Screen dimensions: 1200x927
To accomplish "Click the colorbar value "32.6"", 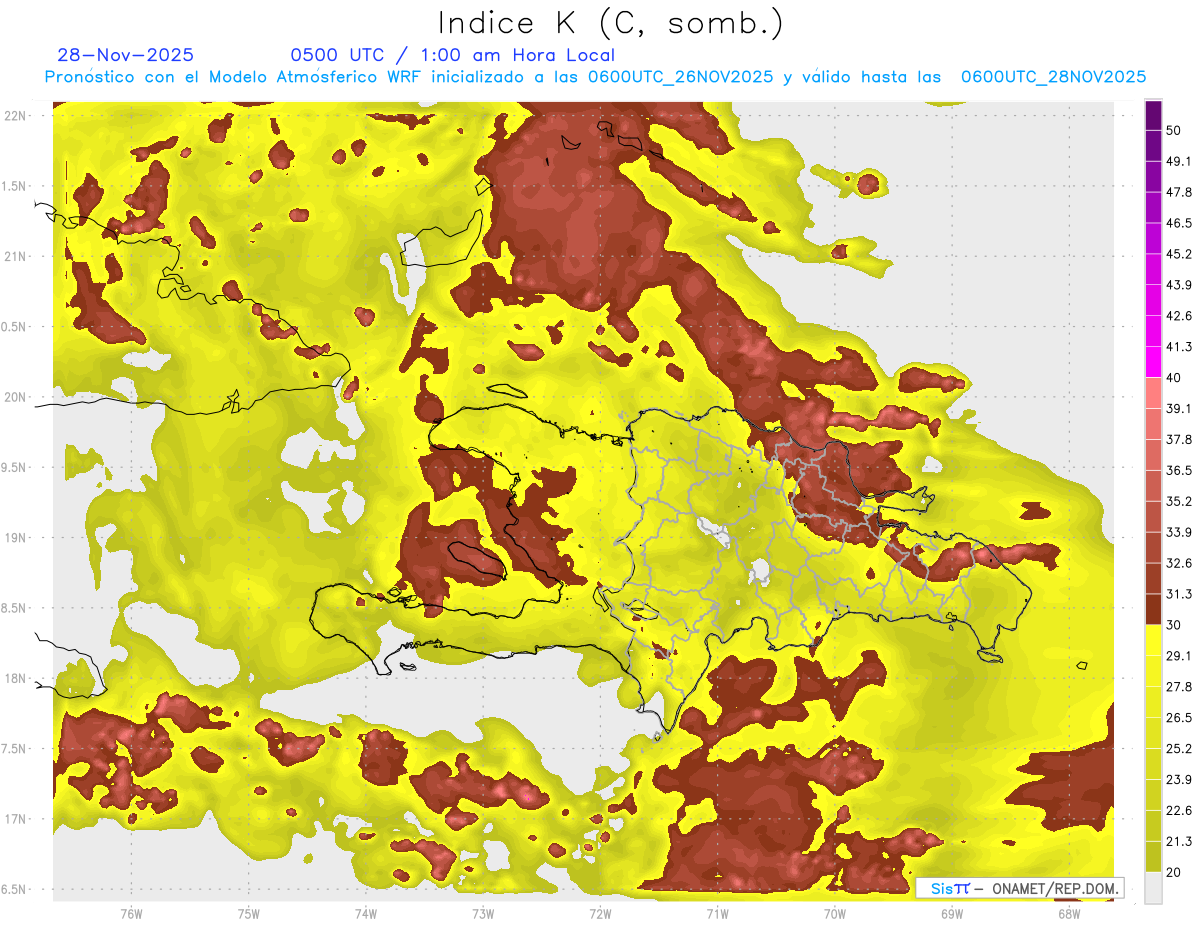I will point(1179,563).
